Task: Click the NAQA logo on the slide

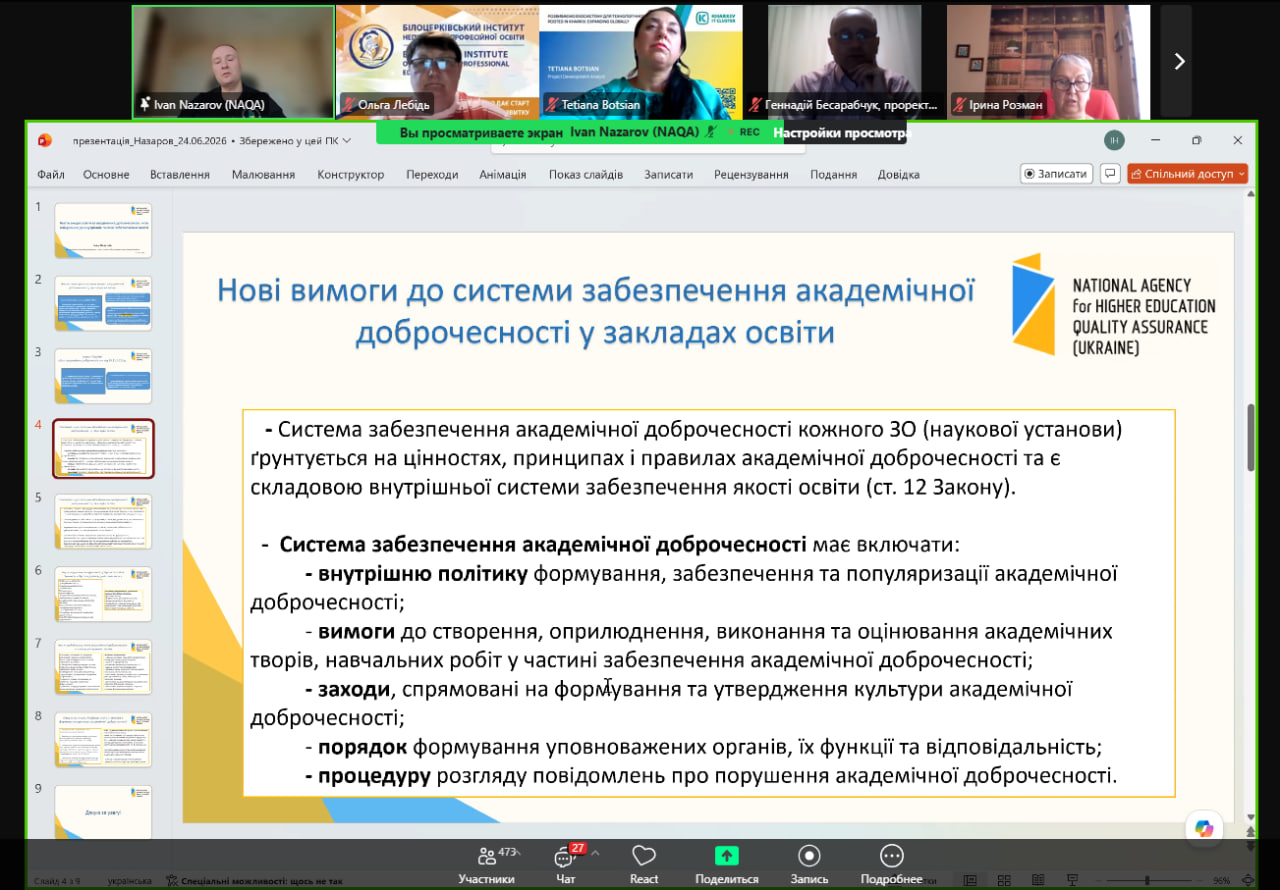Action: pos(1112,304)
